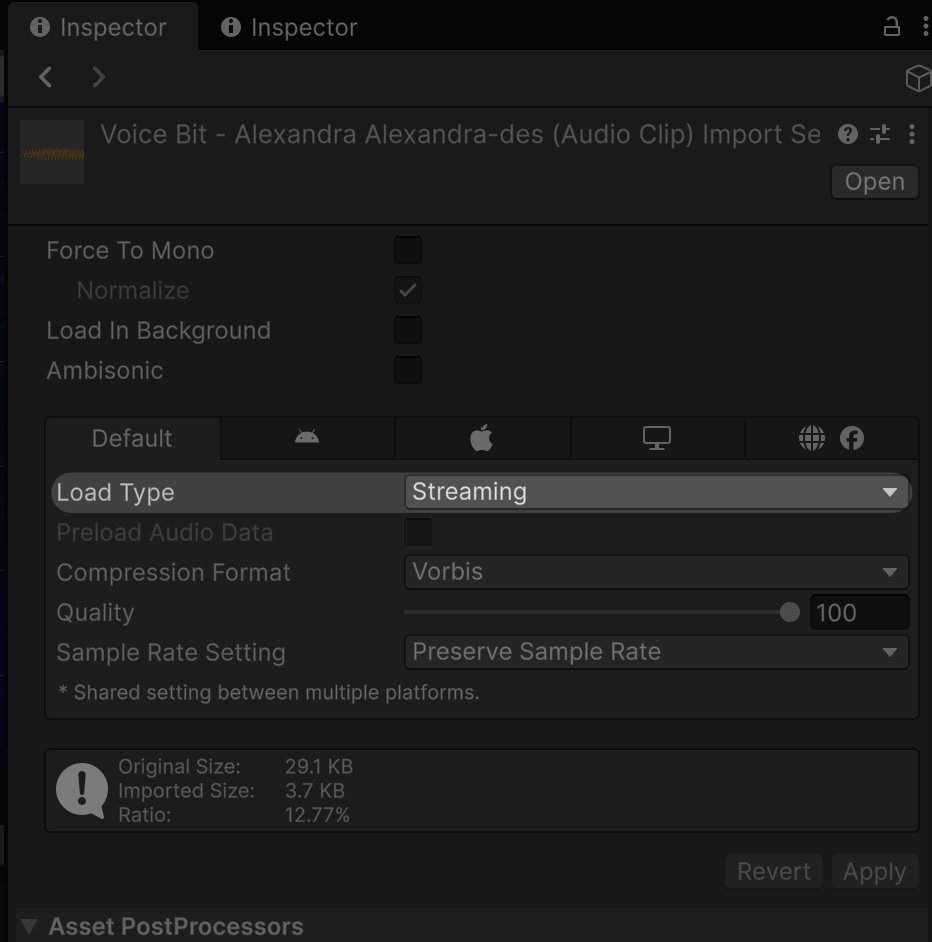Go back with the left arrow icon
Screen dimensions: 932x942
pos(46,77)
